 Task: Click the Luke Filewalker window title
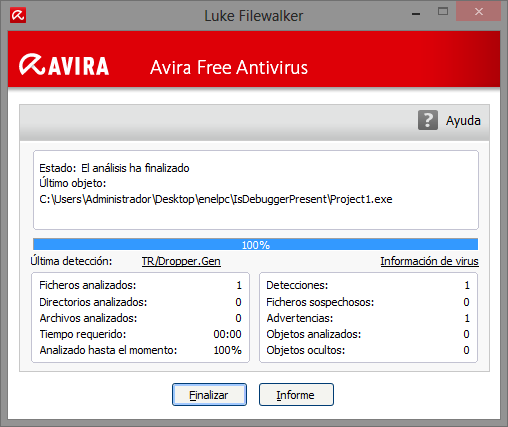(254, 16)
